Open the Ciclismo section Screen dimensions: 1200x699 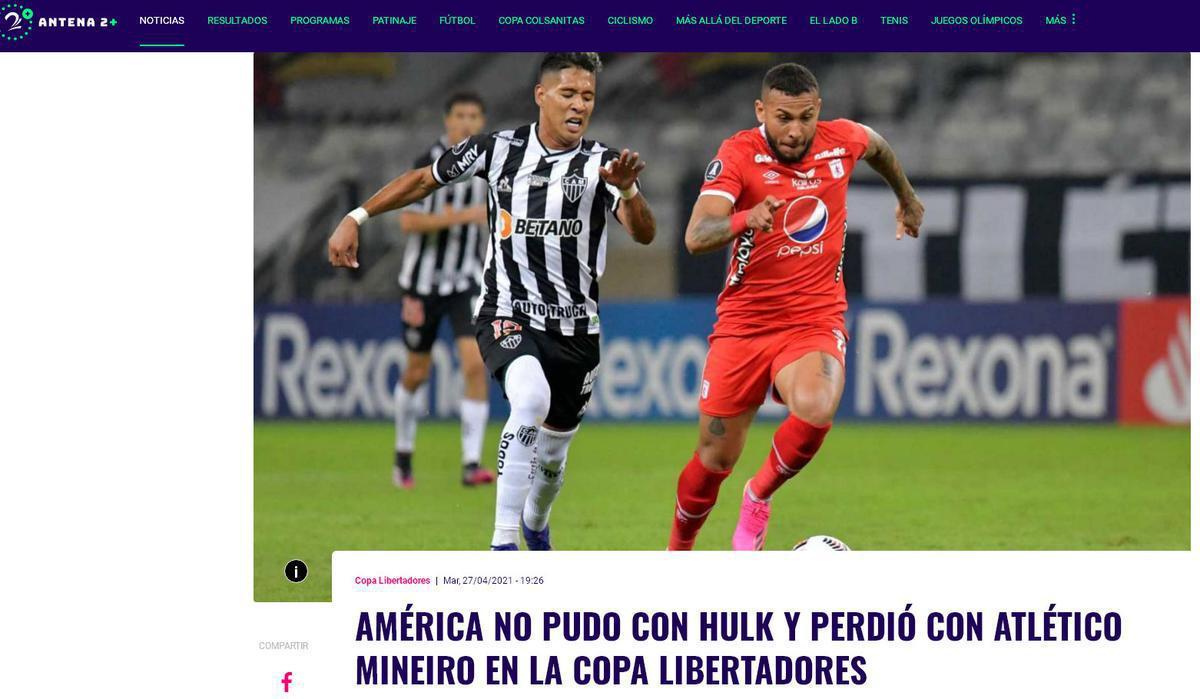(630, 20)
